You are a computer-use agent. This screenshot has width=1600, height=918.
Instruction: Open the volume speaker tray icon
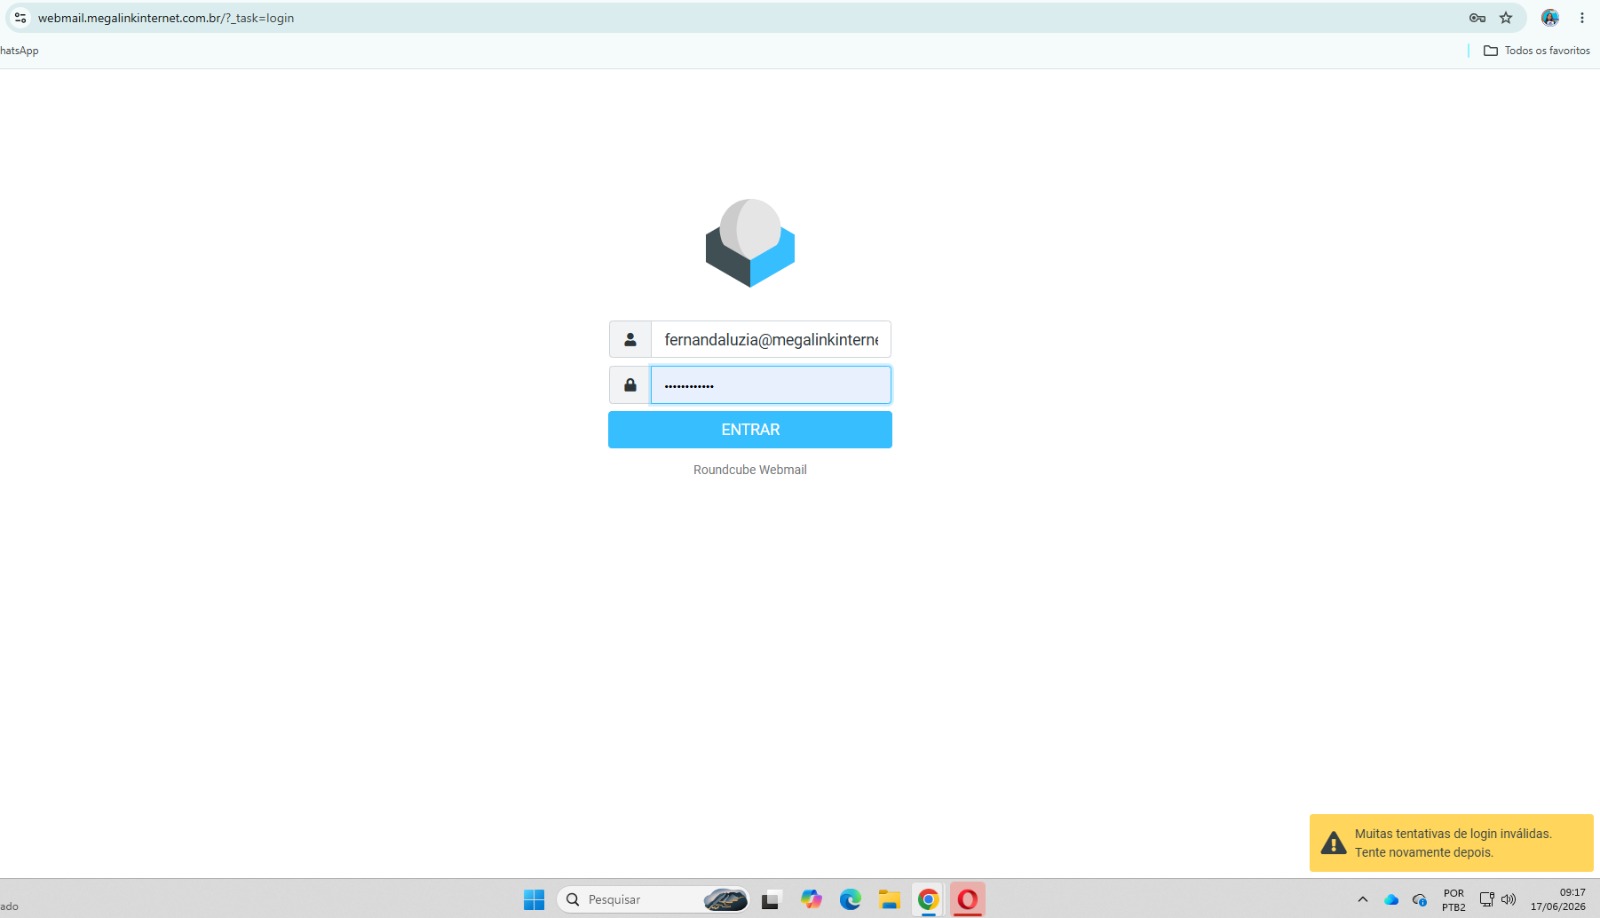pyautogui.click(x=1509, y=900)
